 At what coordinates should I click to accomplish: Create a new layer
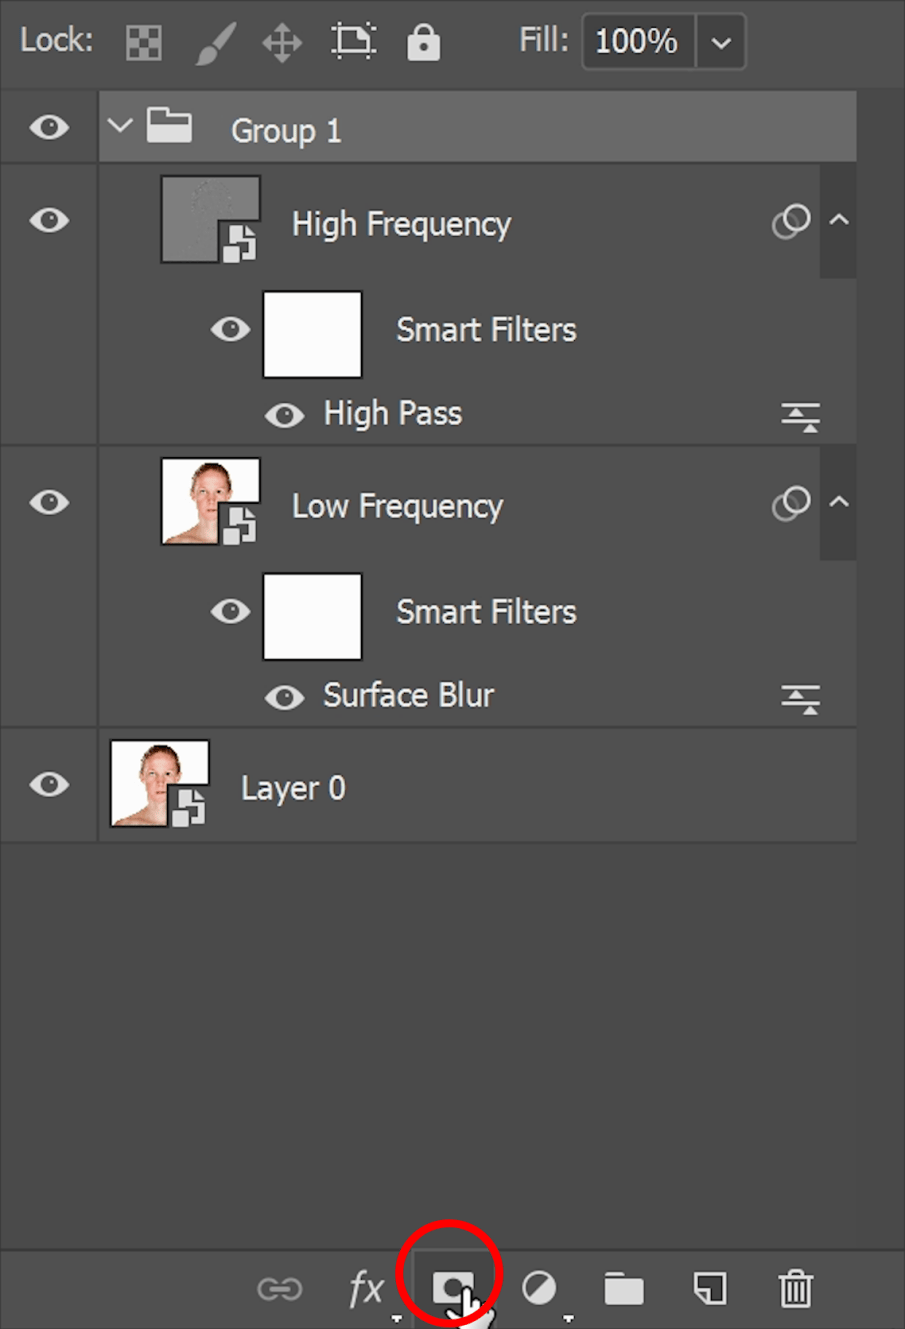coord(709,1288)
